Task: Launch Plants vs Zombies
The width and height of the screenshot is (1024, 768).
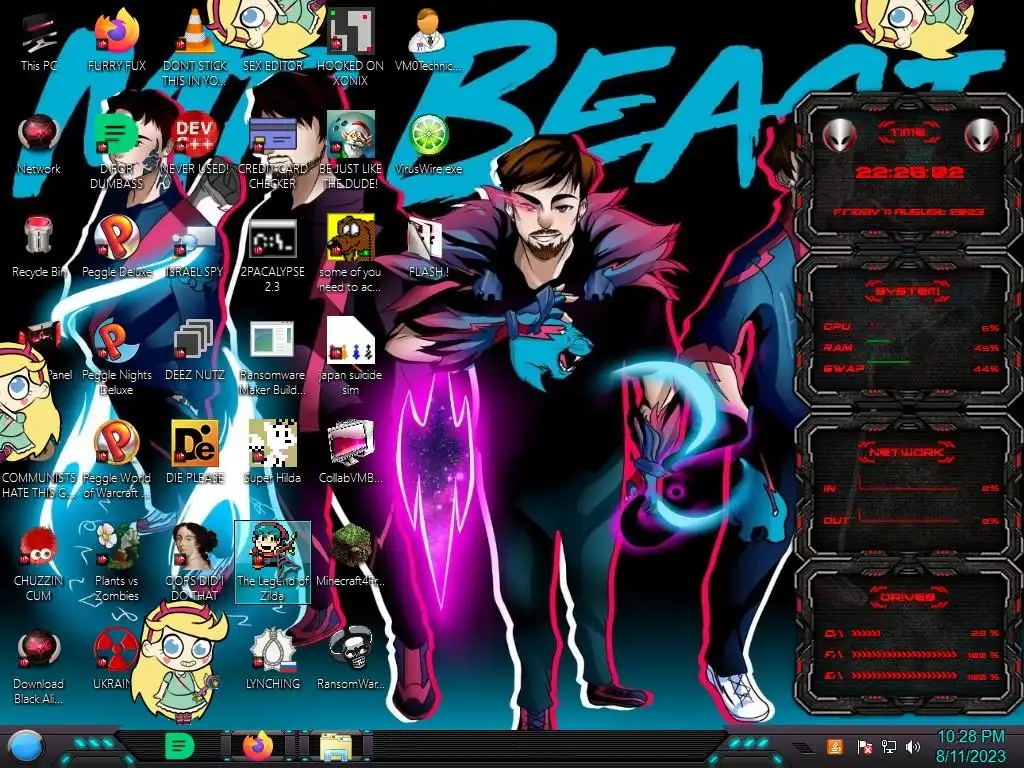Action: coord(116,562)
